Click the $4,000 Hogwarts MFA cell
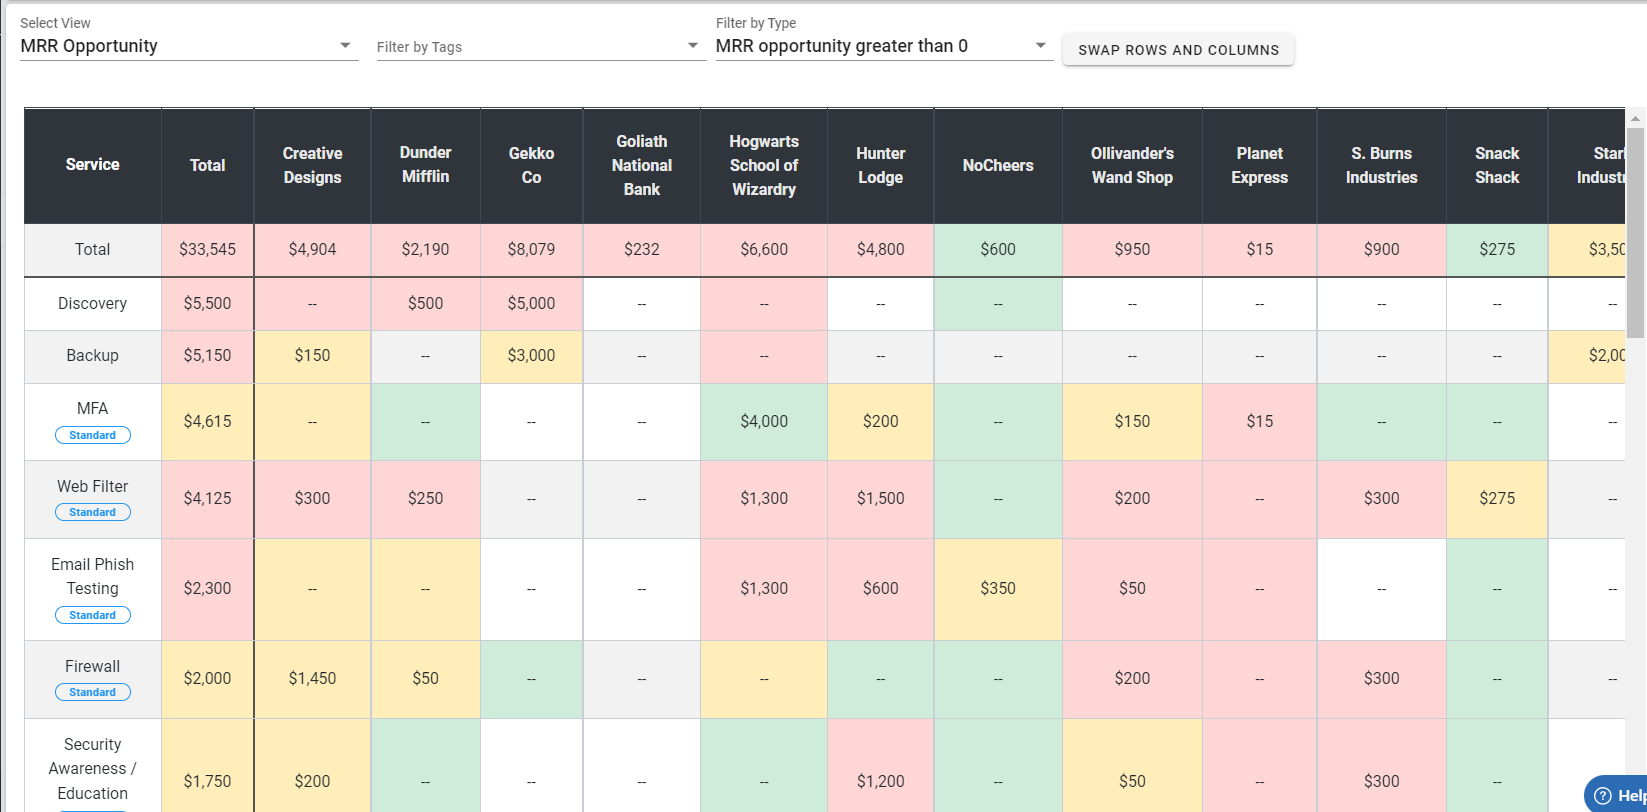Viewport: 1647px width, 812px height. 764,422
